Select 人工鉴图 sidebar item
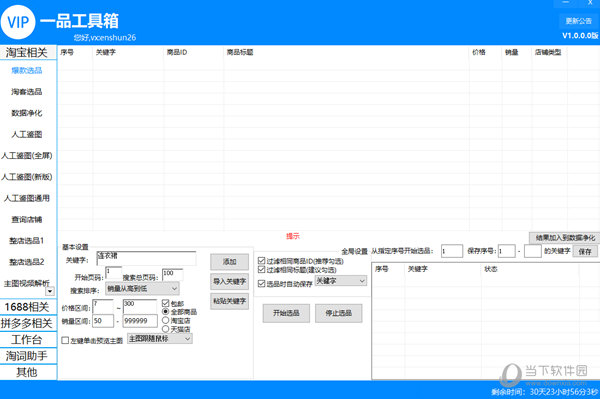 point(27,135)
